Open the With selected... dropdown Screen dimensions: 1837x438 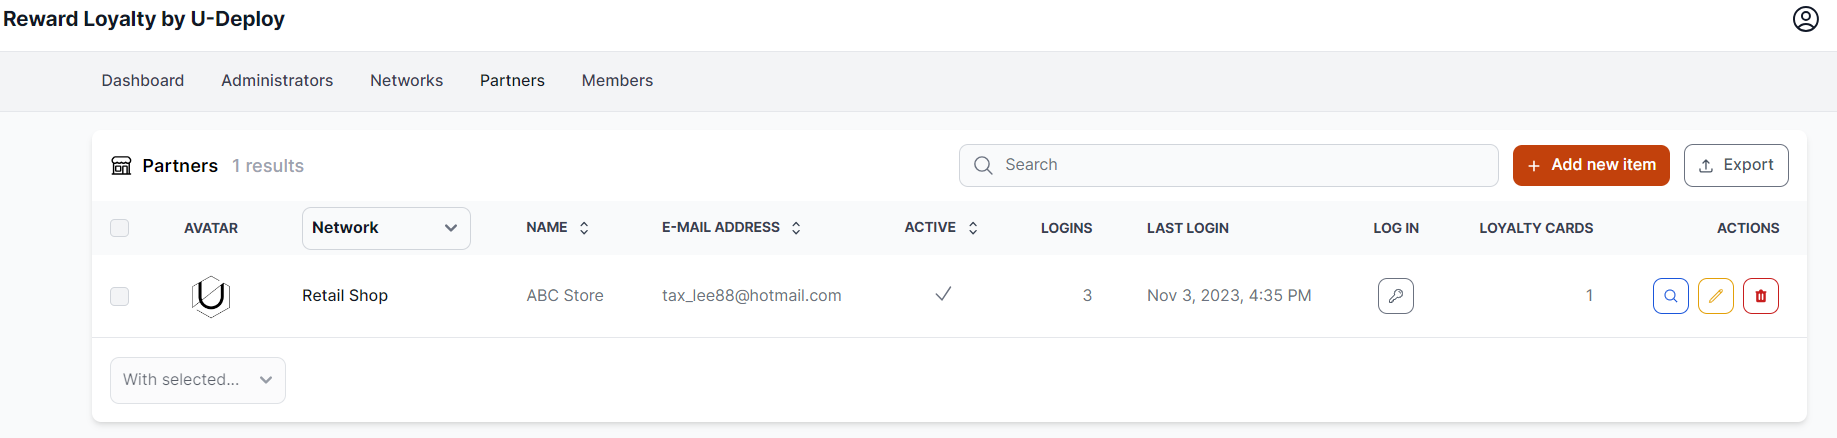(197, 380)
